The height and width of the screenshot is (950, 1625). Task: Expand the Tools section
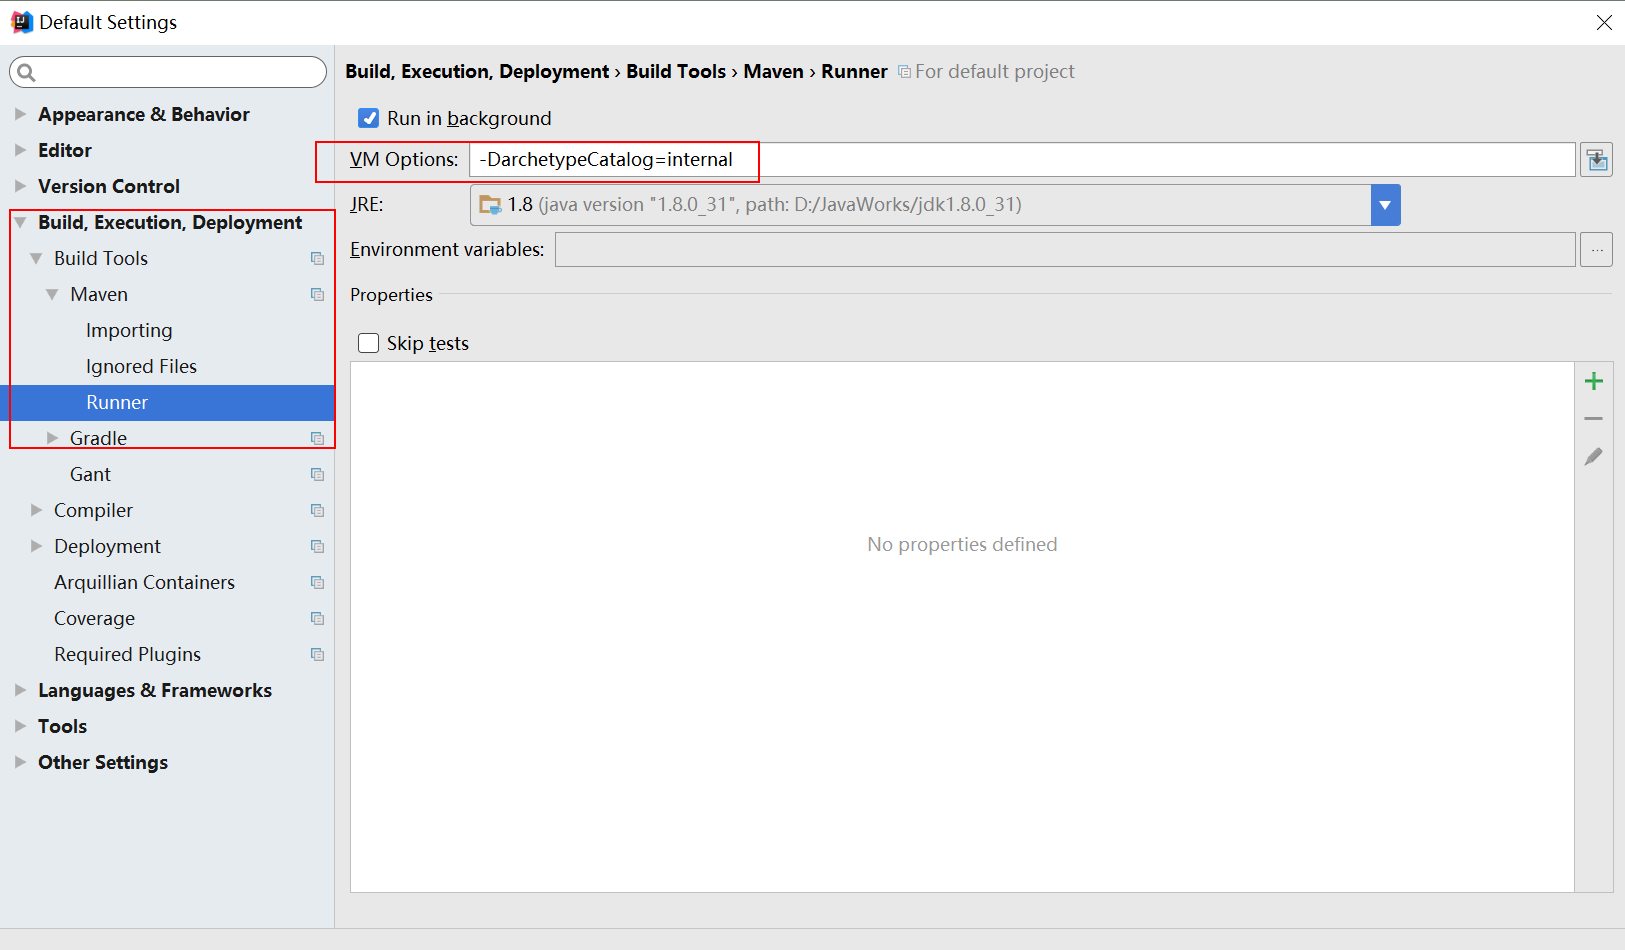click(x=20, y=726)
